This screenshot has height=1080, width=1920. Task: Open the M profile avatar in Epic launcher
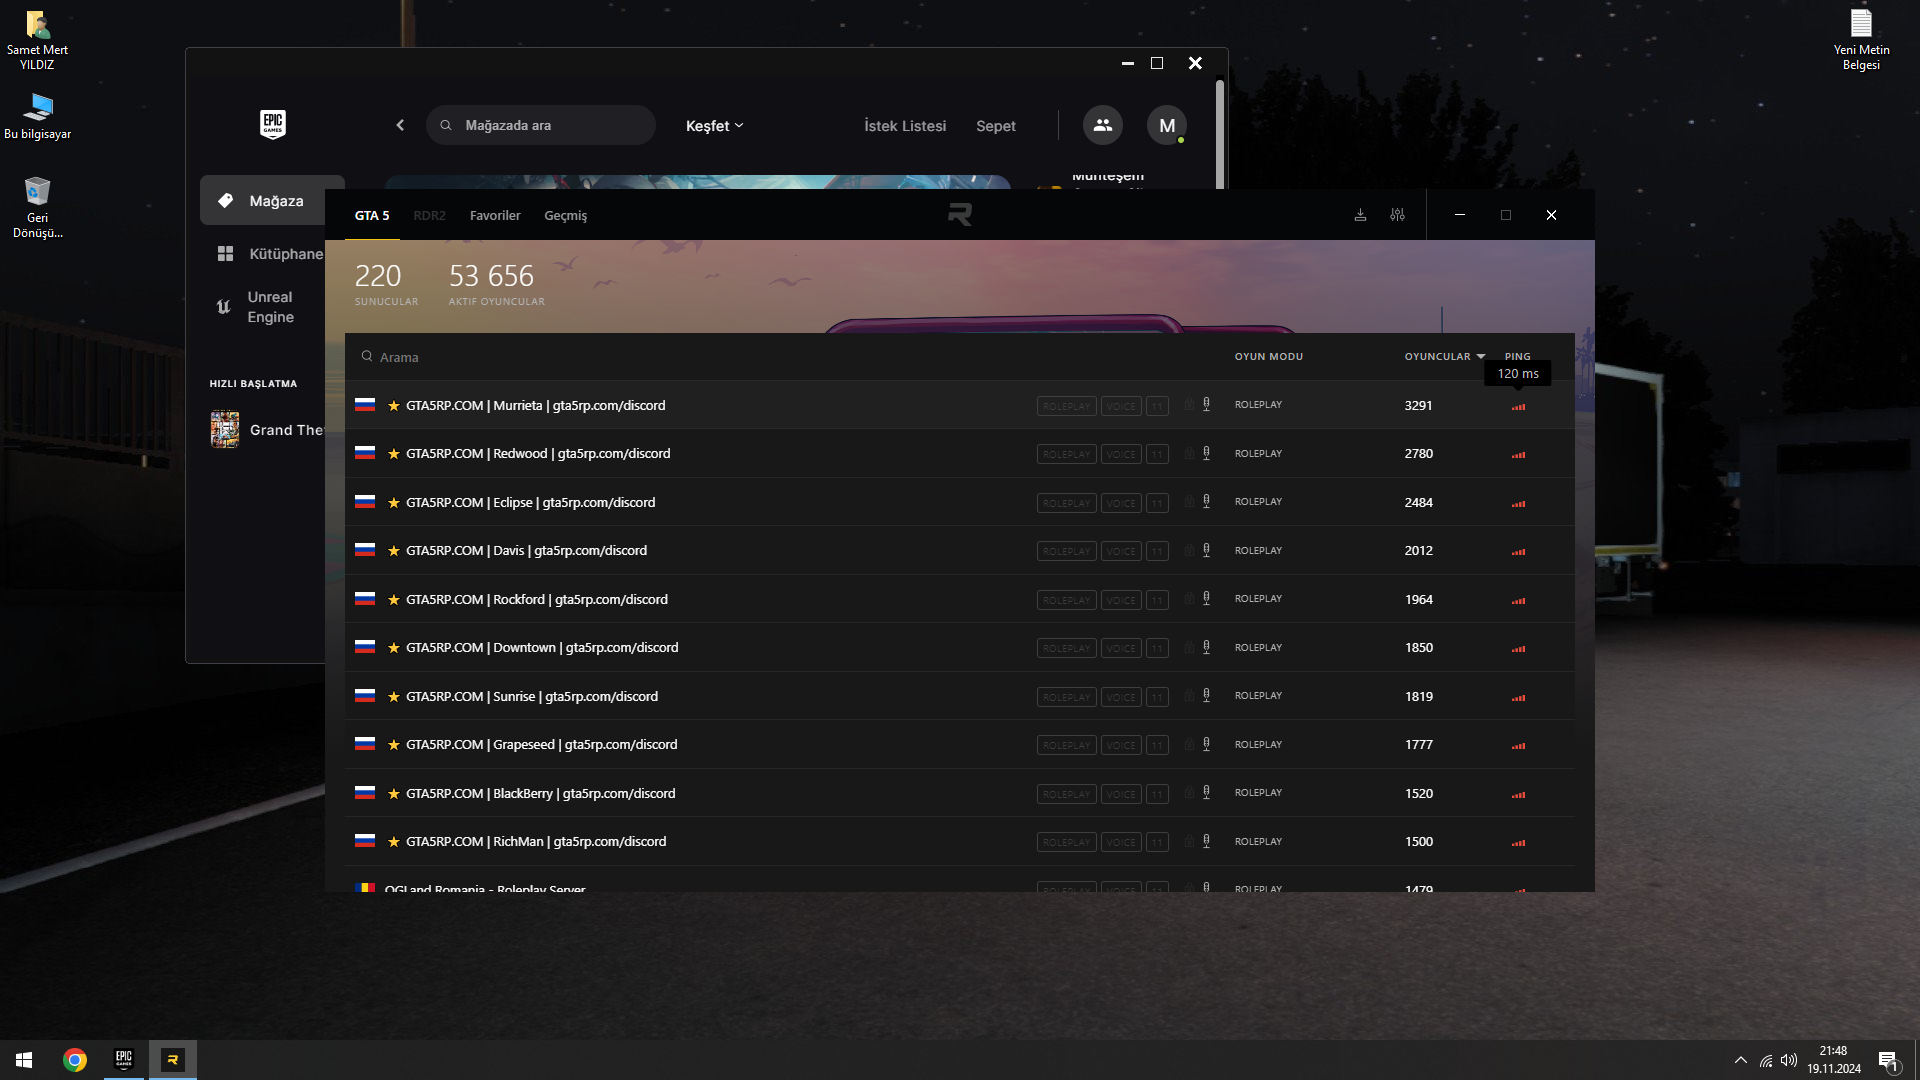[1167, 125]
